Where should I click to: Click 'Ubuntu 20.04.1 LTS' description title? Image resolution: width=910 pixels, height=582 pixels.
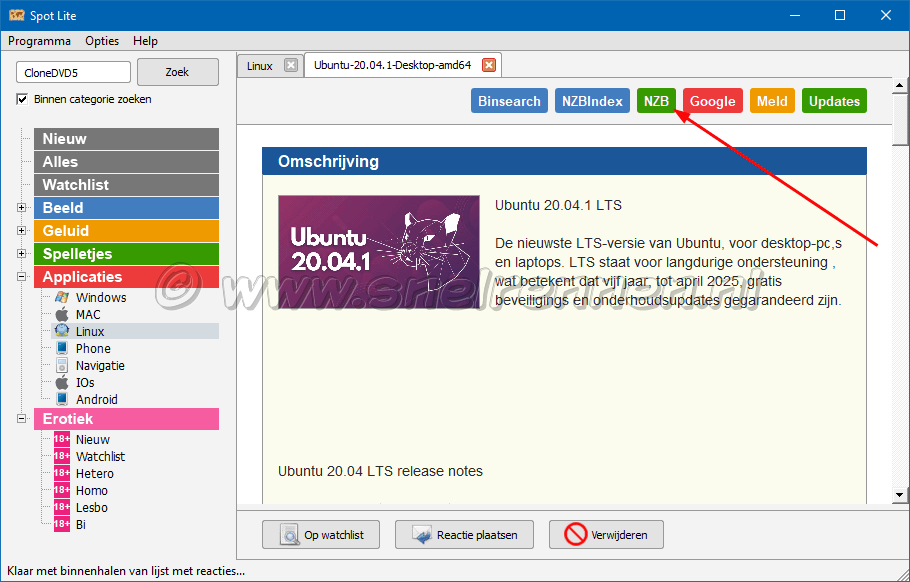pos(558,205)
